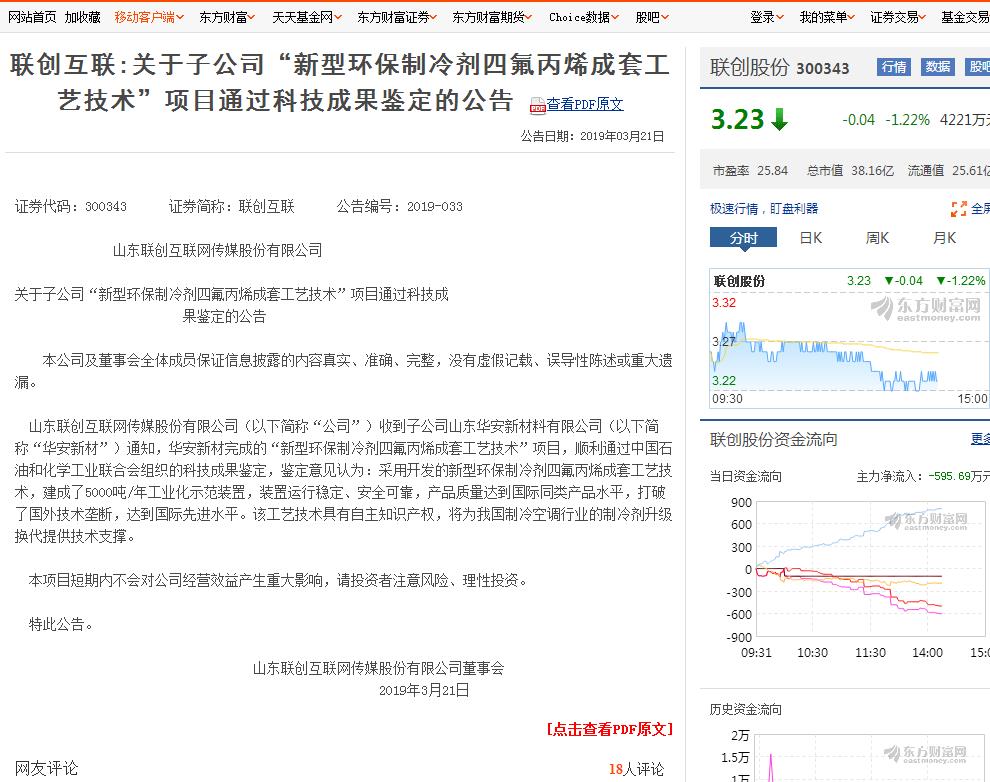Open 网站首页 link

point(32,17)
